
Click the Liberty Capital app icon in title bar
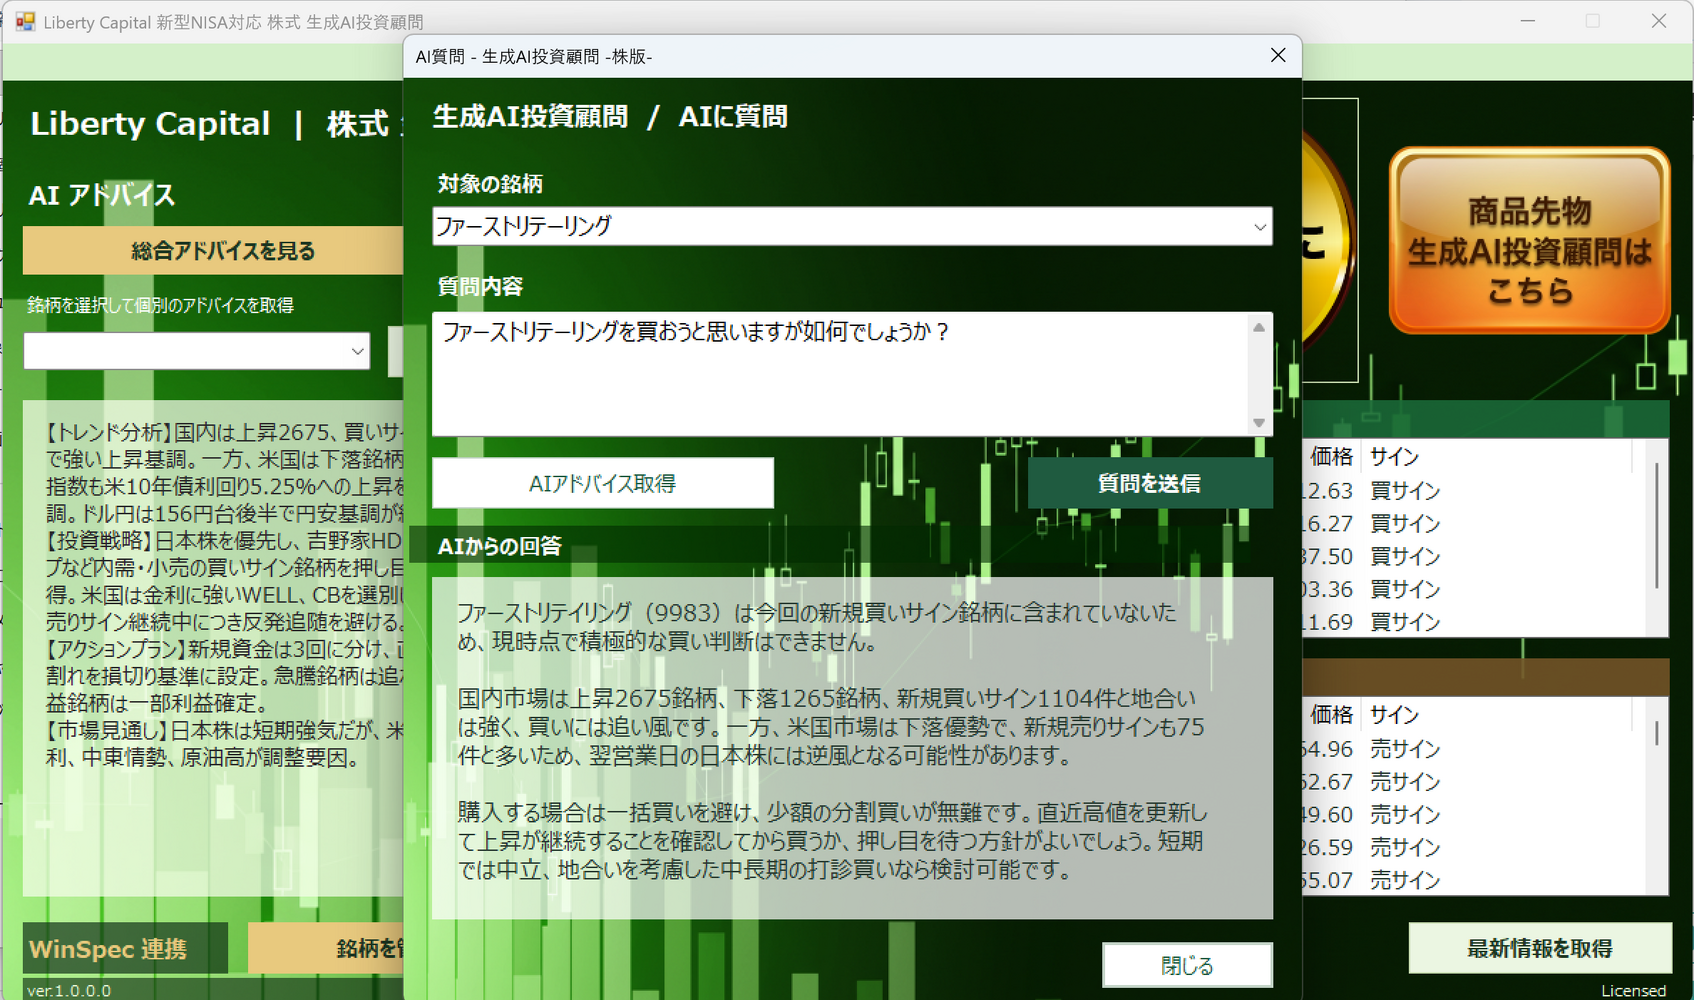[x=25, y=21]
